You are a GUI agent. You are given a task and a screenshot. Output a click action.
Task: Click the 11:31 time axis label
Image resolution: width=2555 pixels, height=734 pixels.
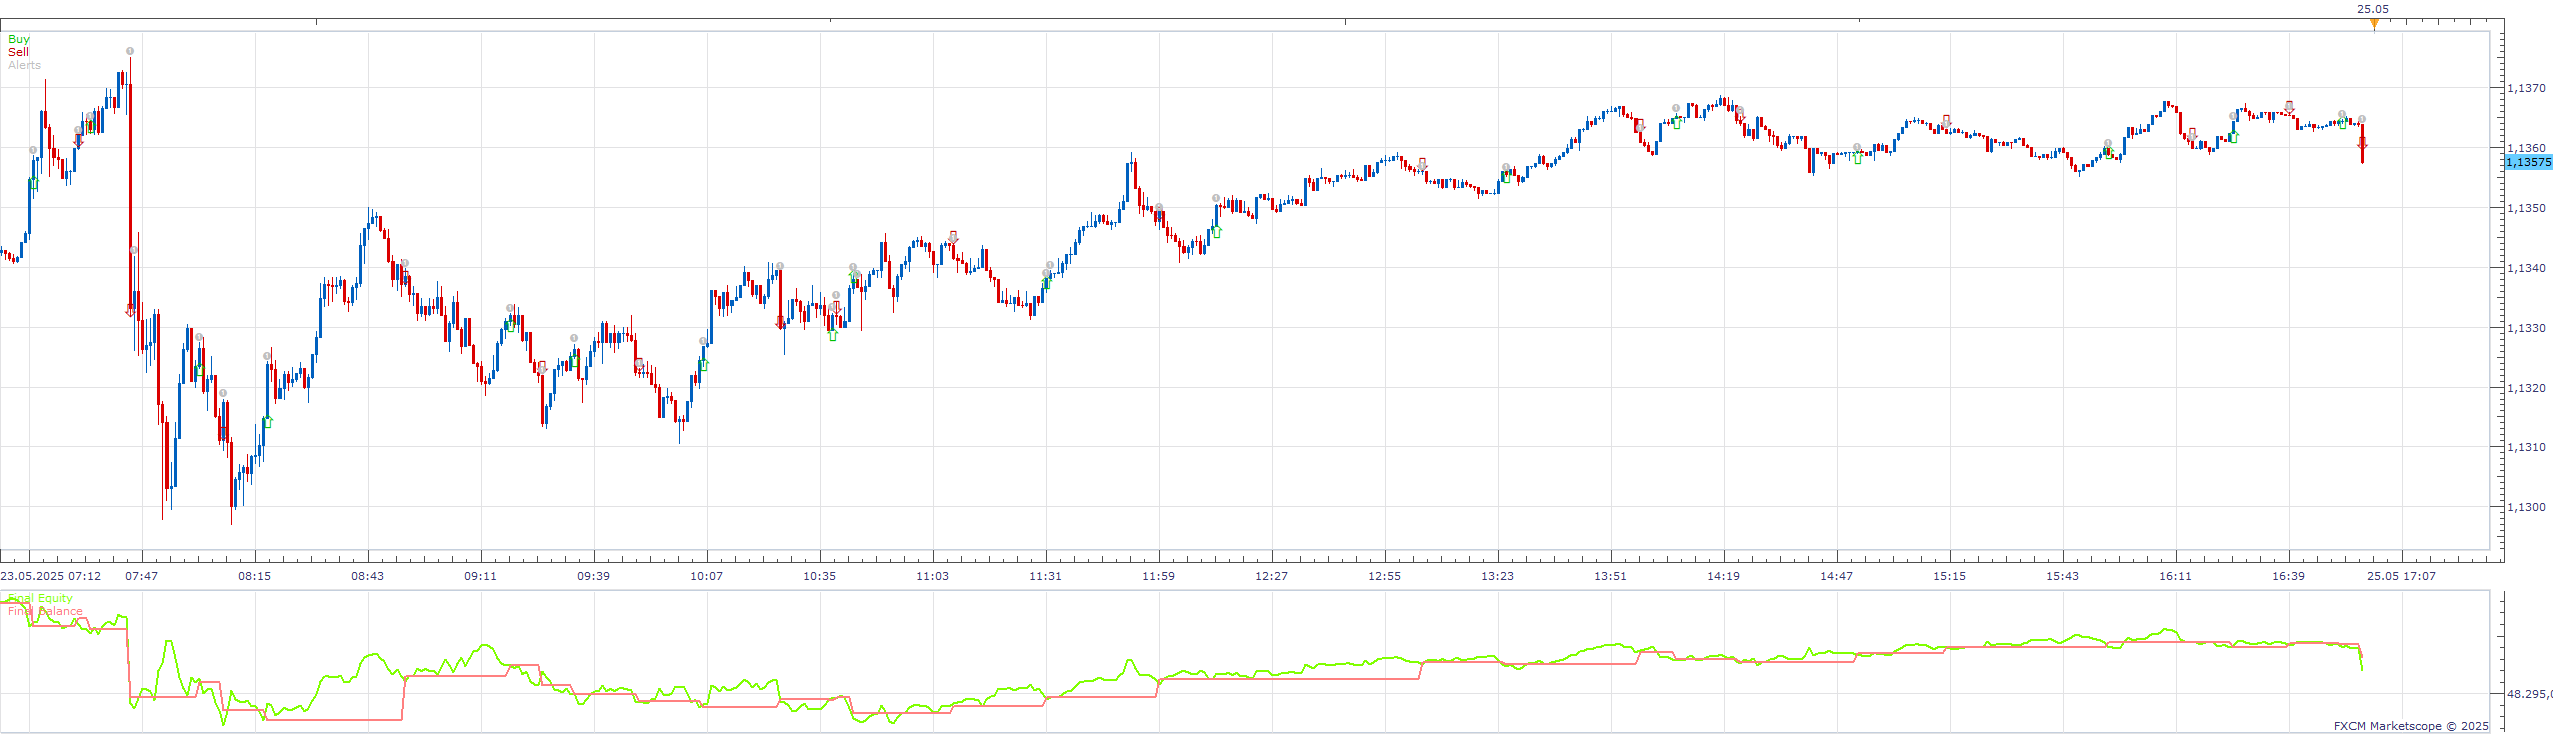[x=1046, y=576]
